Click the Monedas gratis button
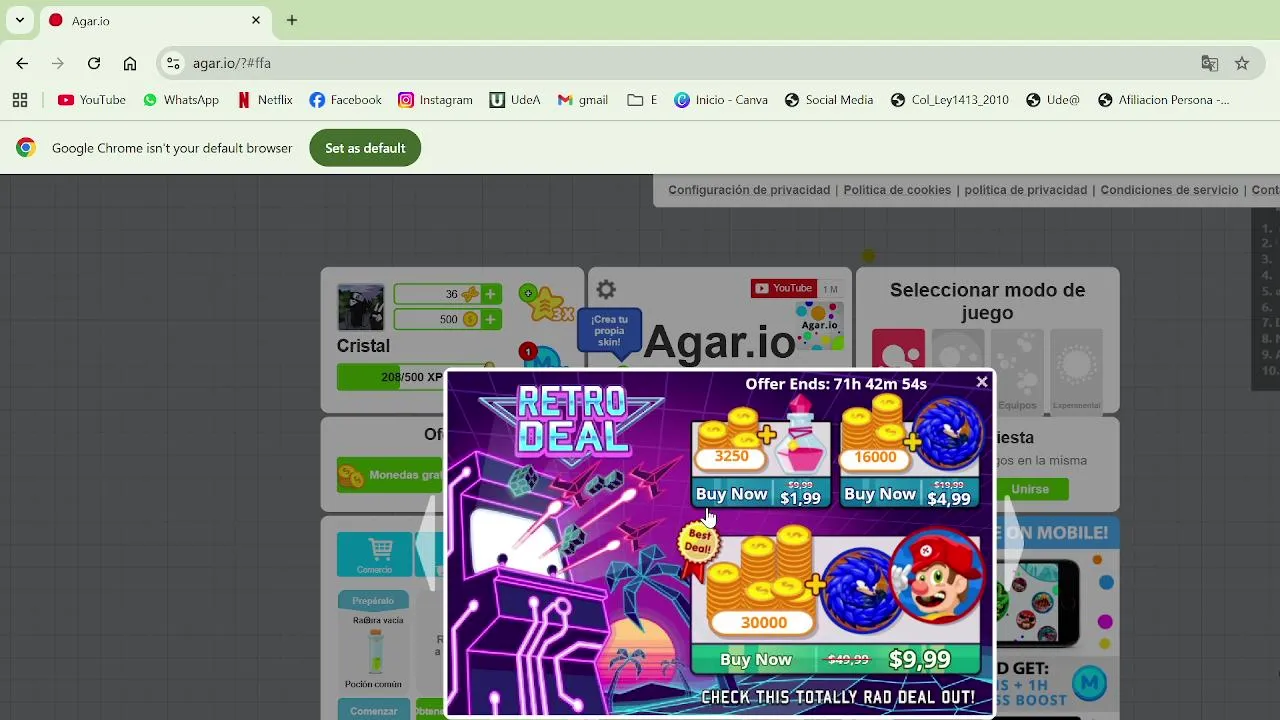Image resolution: width=1280 pixels, height=720 pixels. point(392,475)
